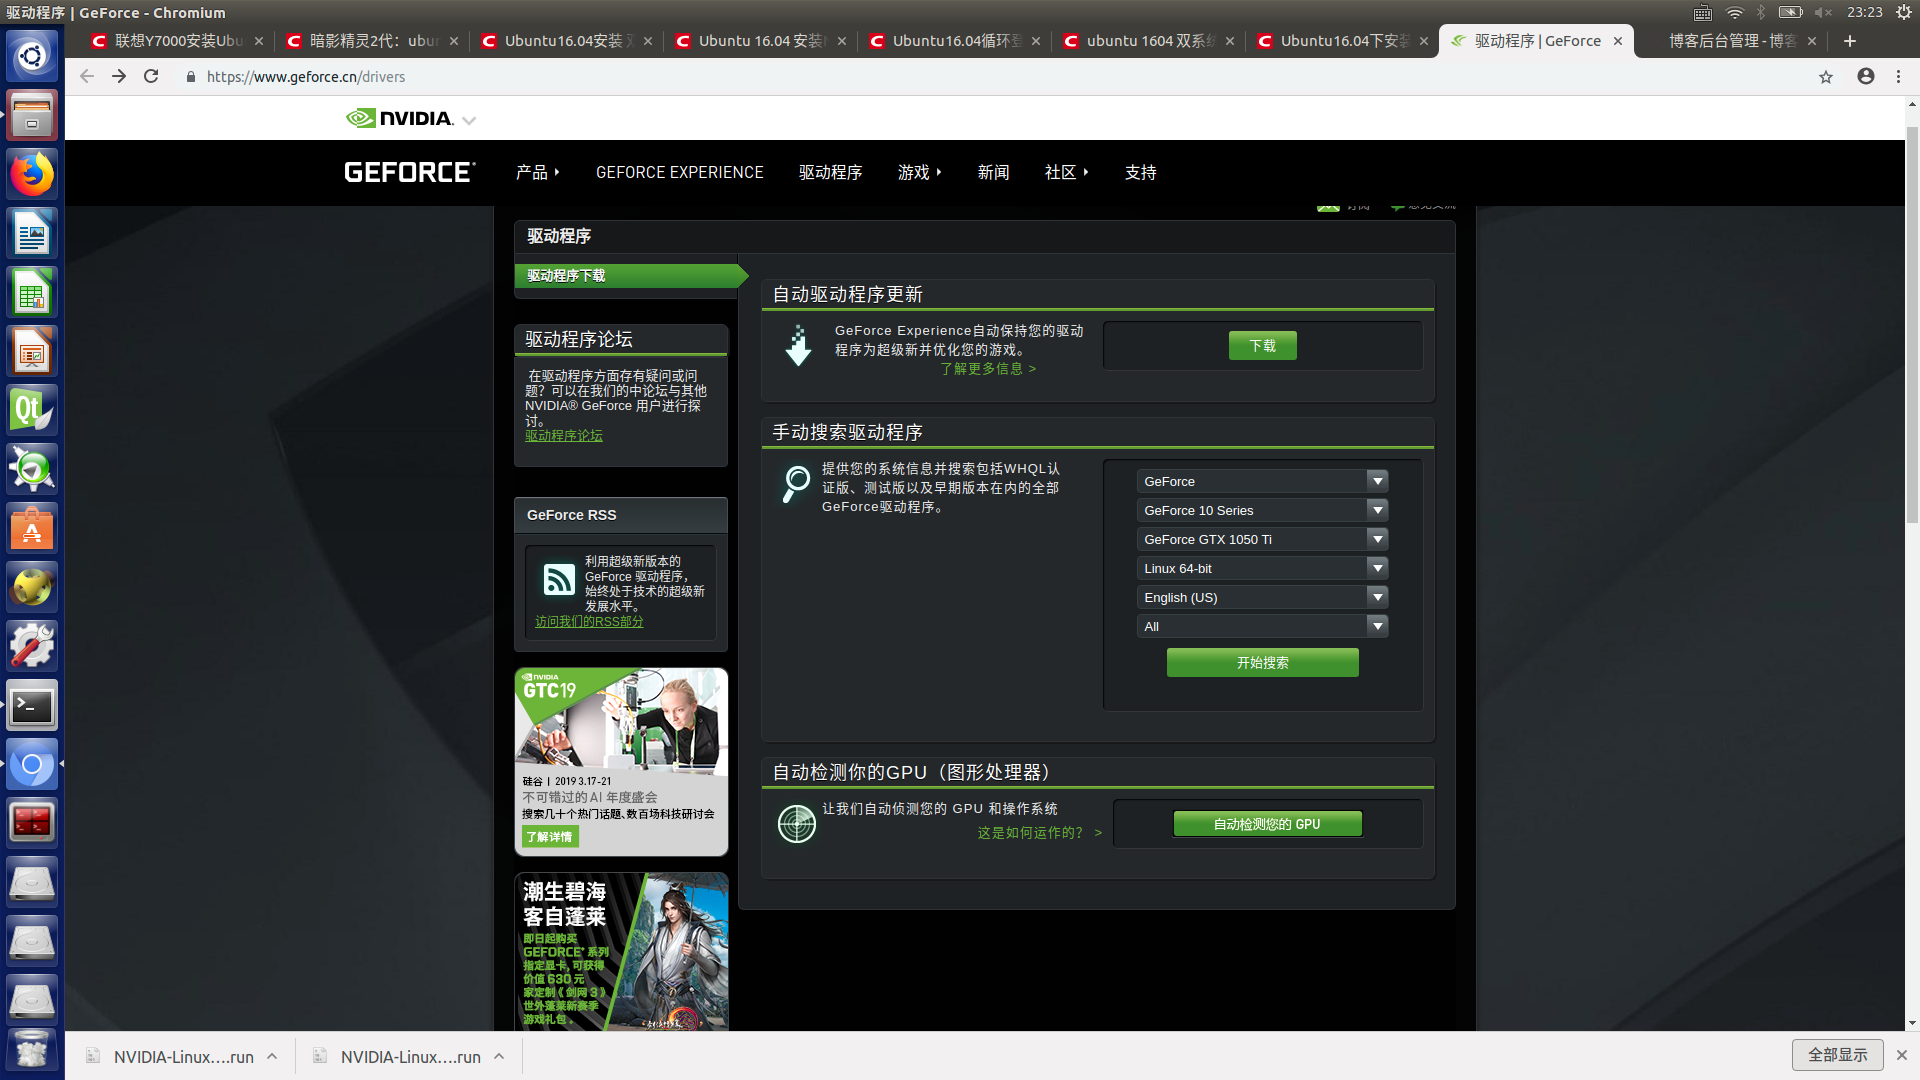Close the downloads bar
The height and width of the screenshot is (1080, 1920).
pos(1902,1055)
